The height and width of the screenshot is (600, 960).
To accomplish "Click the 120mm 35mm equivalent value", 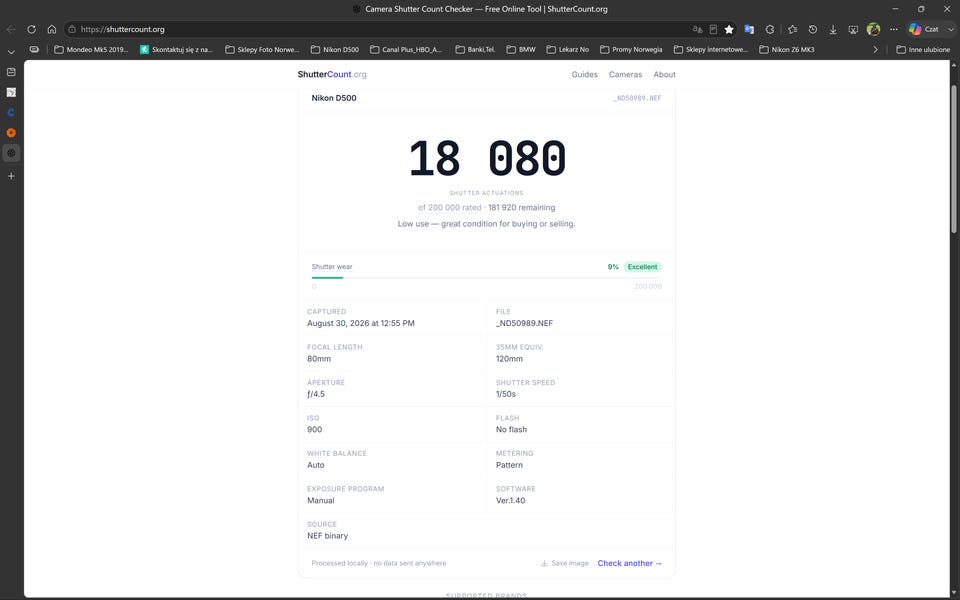I will pos(509,359).
